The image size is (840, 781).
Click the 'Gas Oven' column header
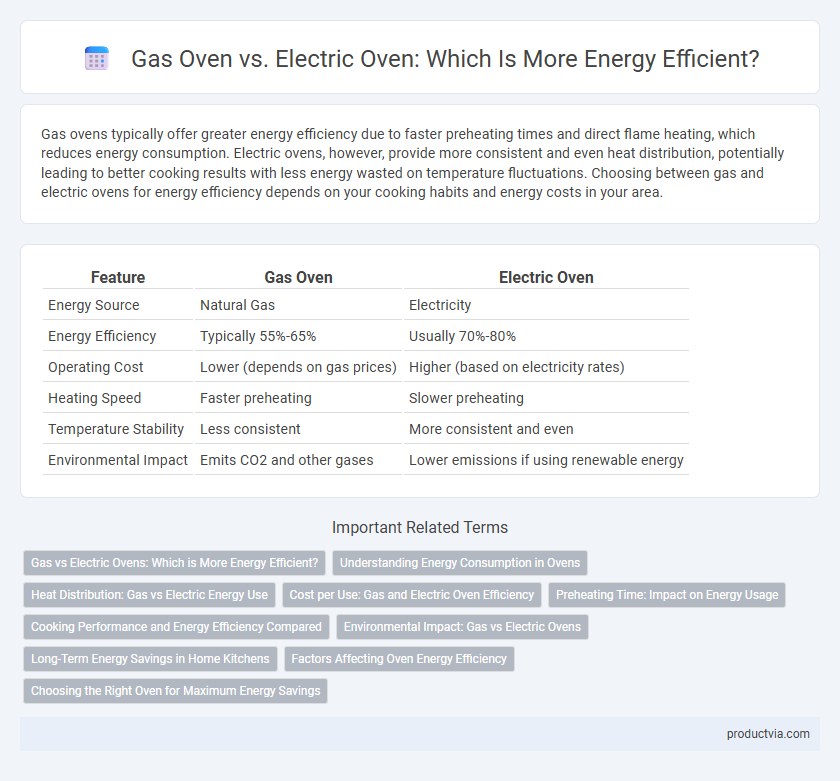[298, 277]
